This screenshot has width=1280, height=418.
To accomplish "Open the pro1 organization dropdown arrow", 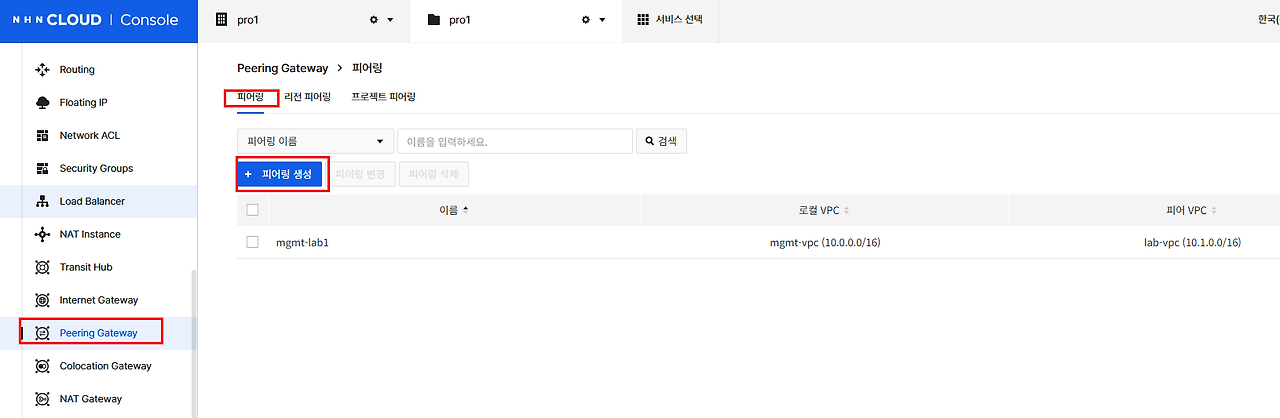I will tap(390, 21).
